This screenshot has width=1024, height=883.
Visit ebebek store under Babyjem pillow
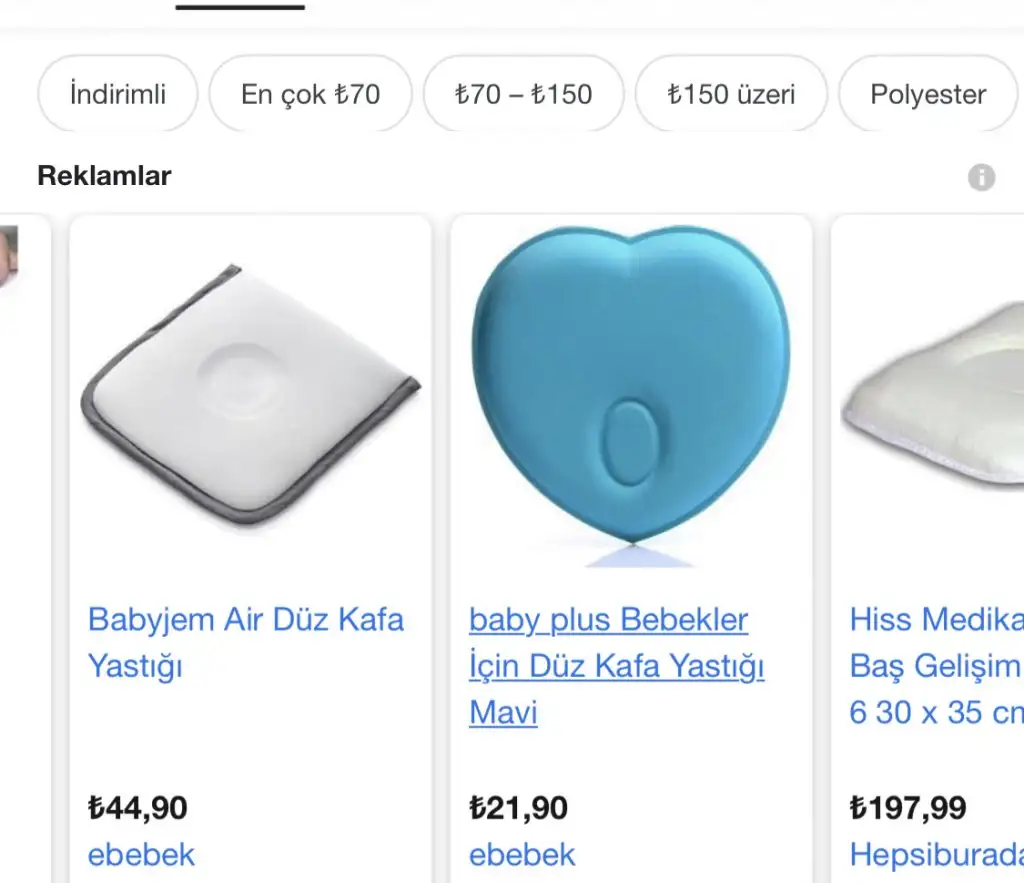141,855
